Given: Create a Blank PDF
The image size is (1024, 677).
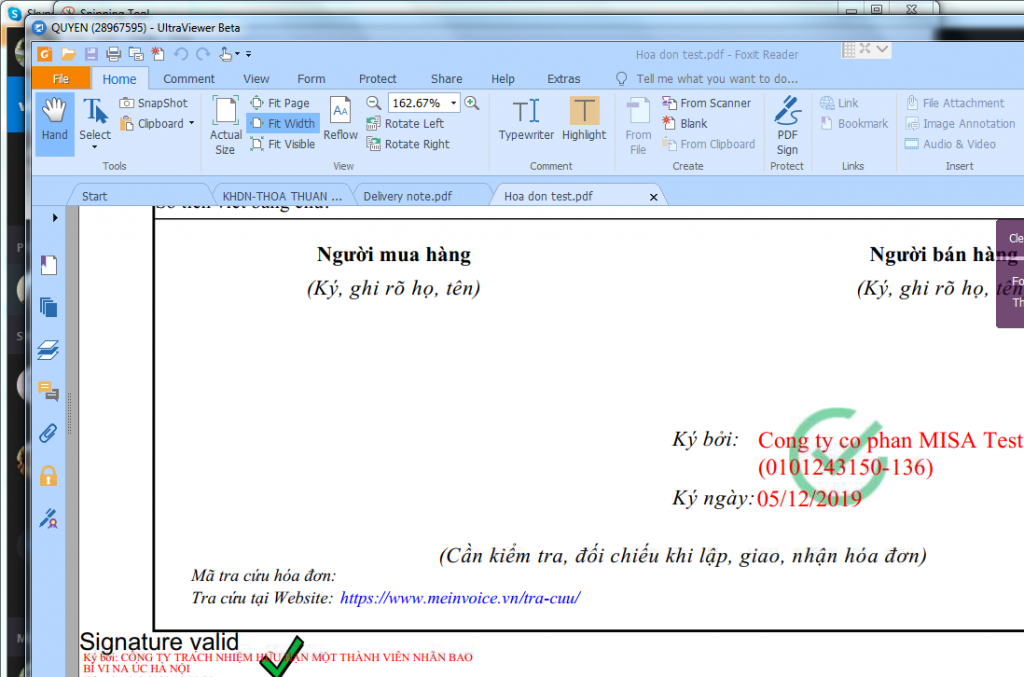Looking at the screenshot, I should coord(684,123).
